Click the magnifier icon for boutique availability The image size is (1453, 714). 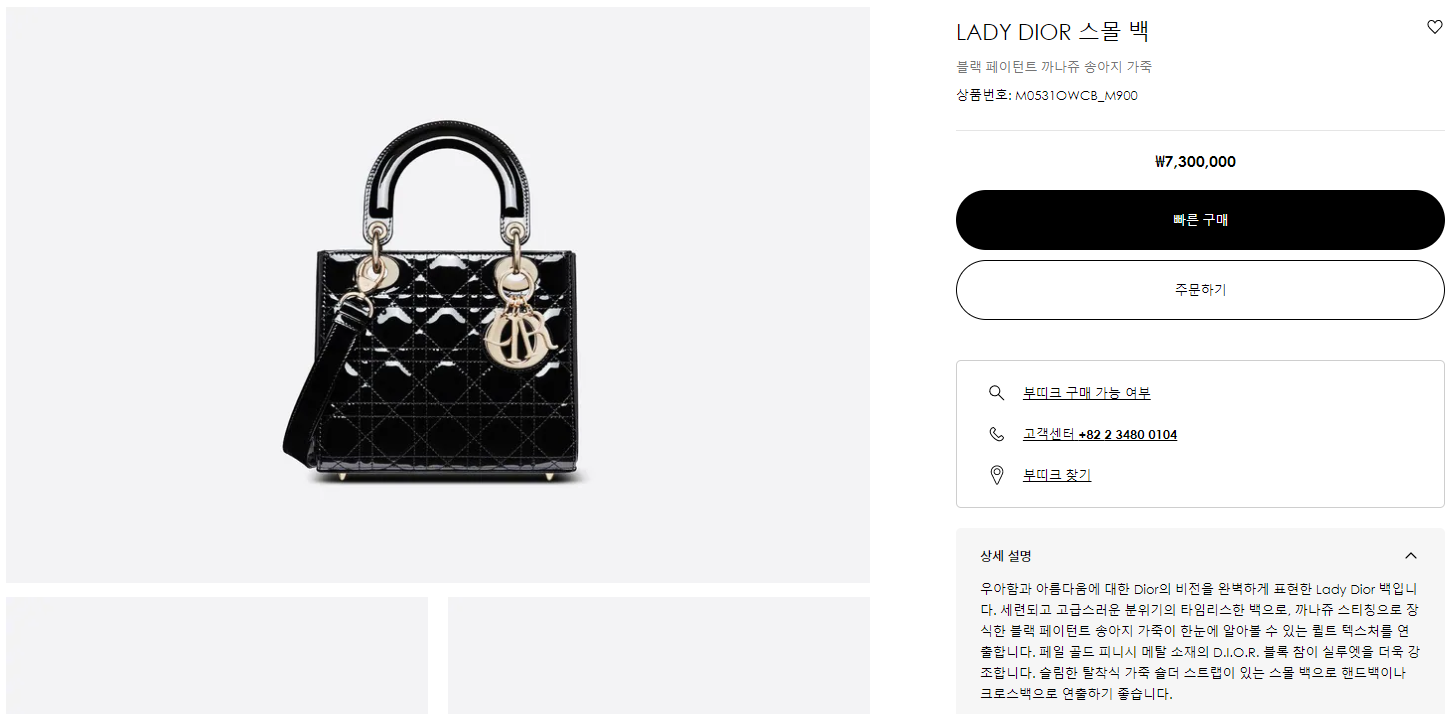click(996, 393)
